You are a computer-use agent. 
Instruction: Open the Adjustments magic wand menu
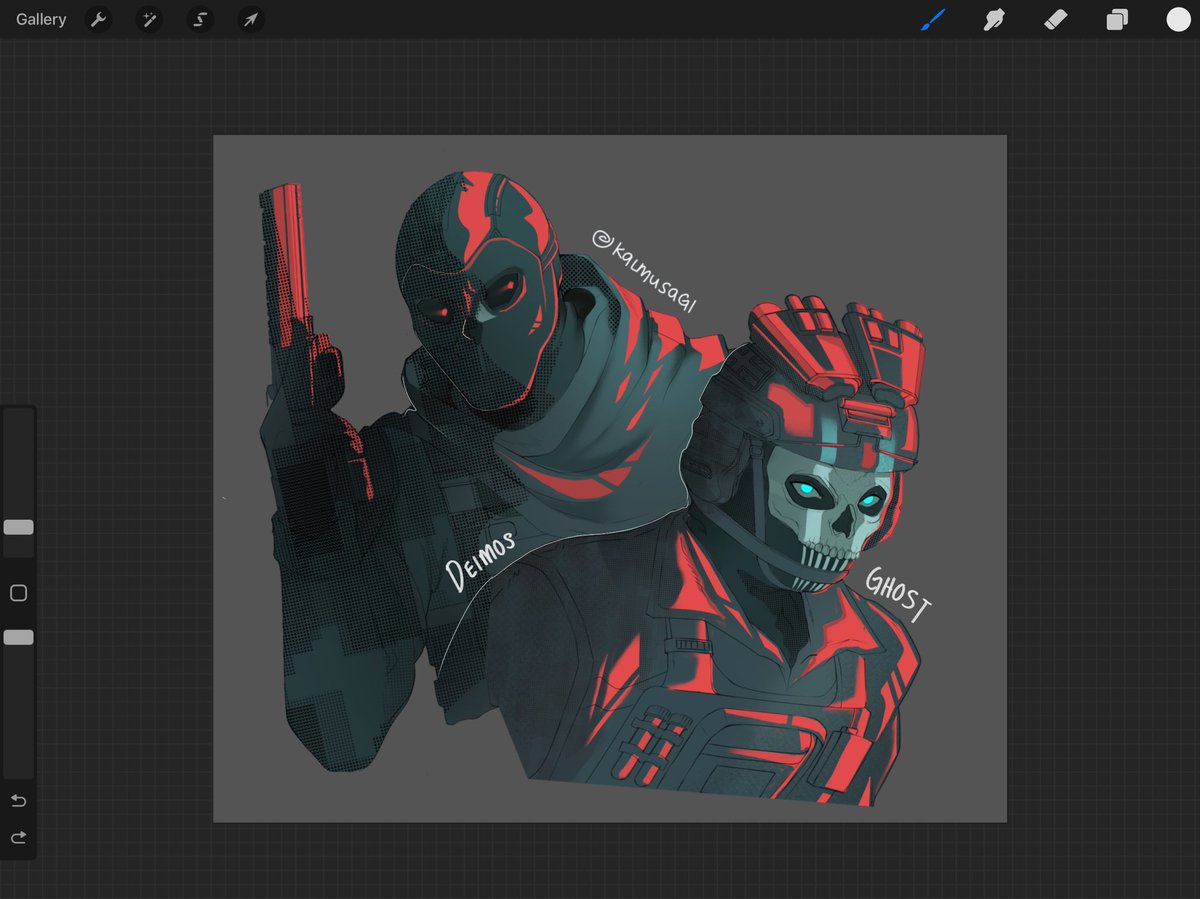pyautogui.click(x=149, y=19)
